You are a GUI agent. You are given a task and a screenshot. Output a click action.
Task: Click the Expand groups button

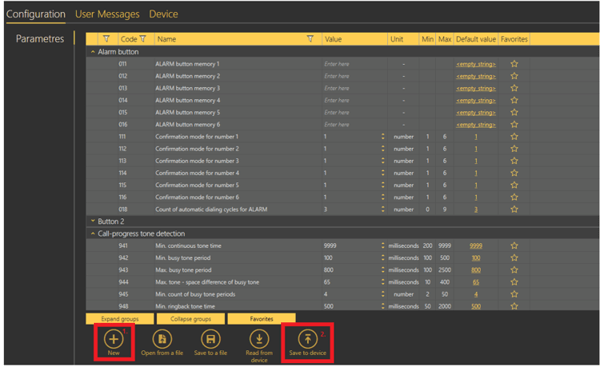pos(120,319)
